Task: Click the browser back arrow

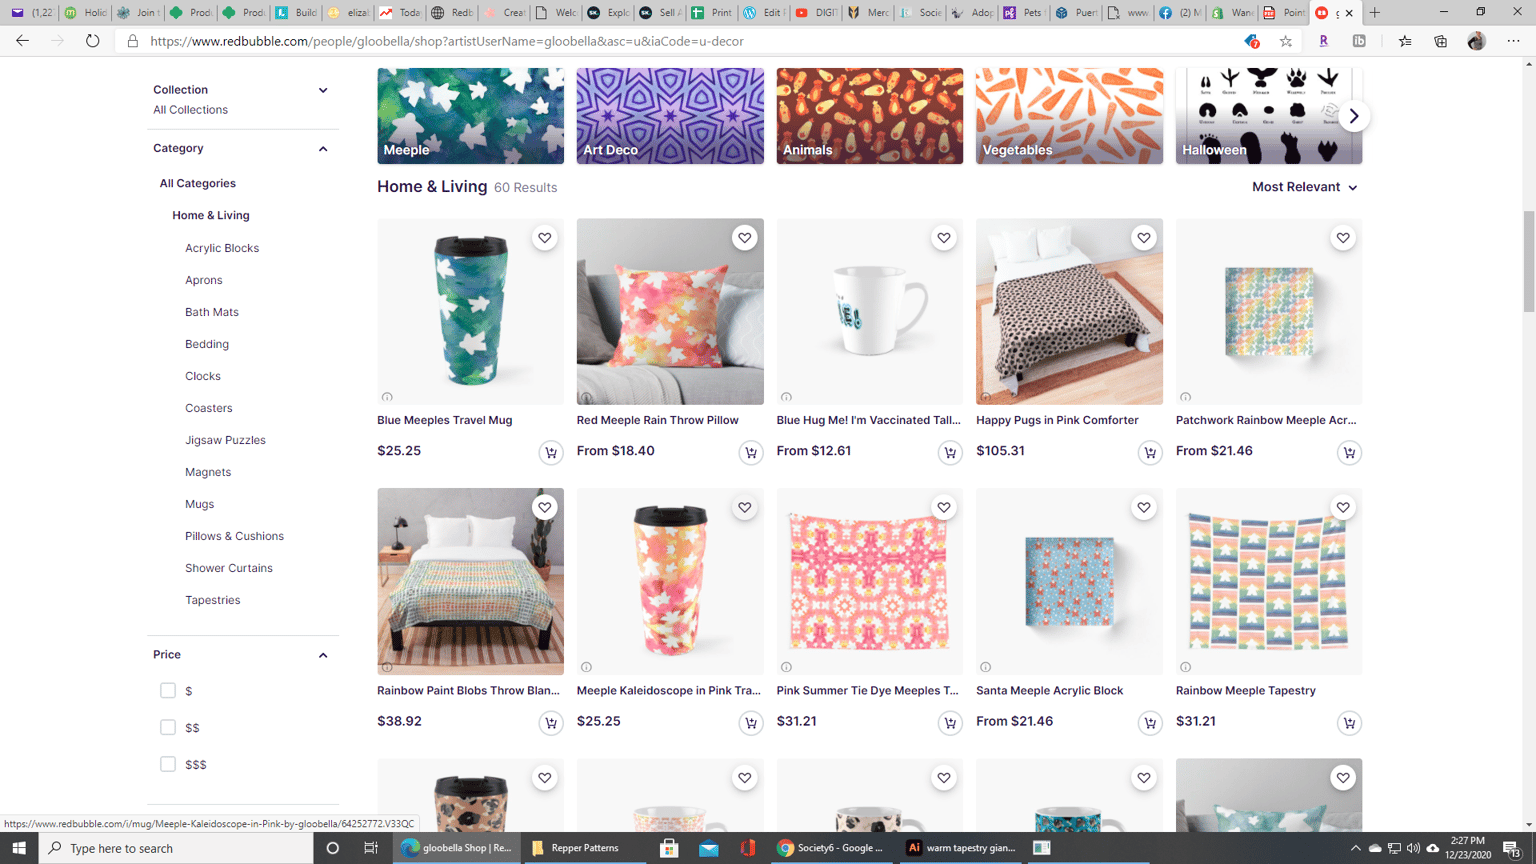Action: (x=22, y=41)
